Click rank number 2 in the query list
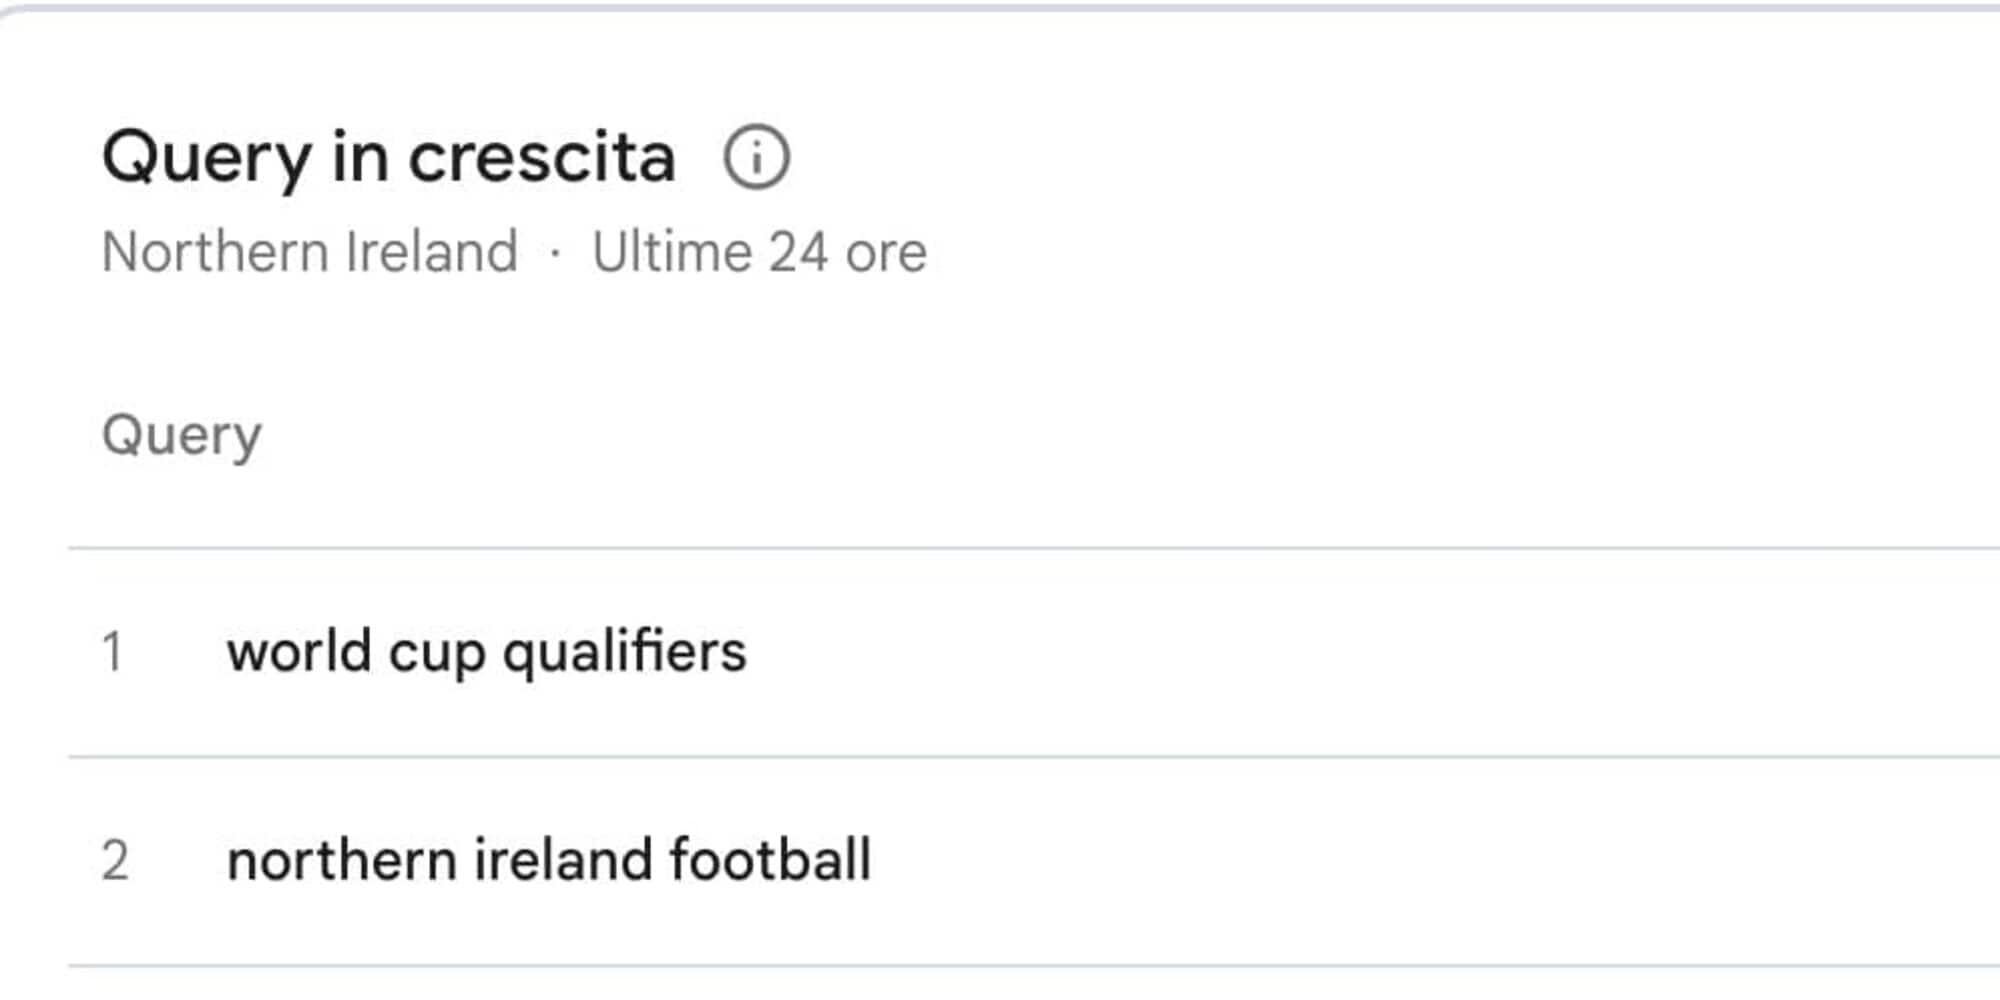The image size is (2000, 1000). [x=115, y=860]
